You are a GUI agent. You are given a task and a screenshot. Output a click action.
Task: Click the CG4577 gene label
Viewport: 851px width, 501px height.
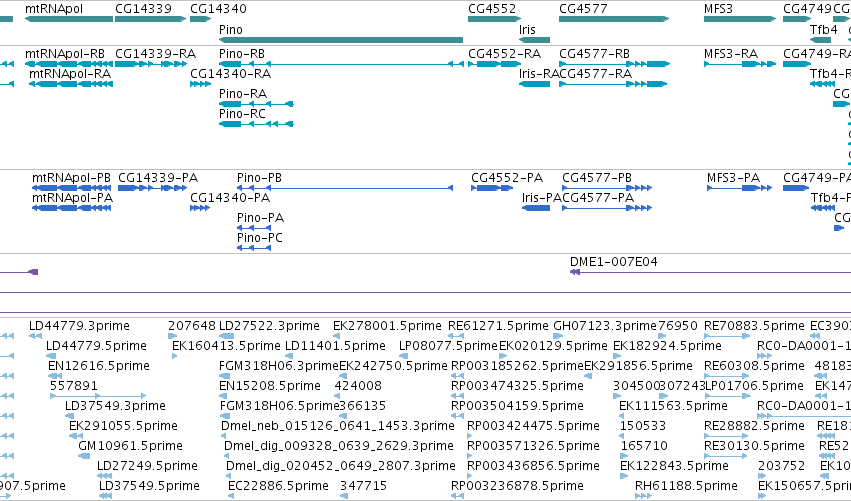pyautogui.click(x=583, y=9)
